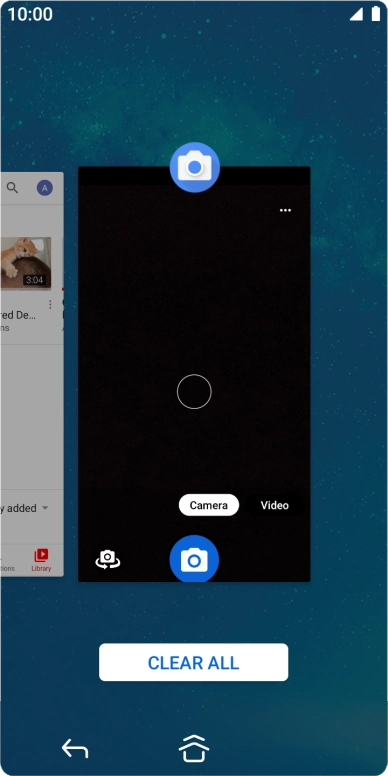Image resolution: width=388 pixels, height=776 pixels.
Task: Open the video title starting with "red De"
Action: coord(18,316)
